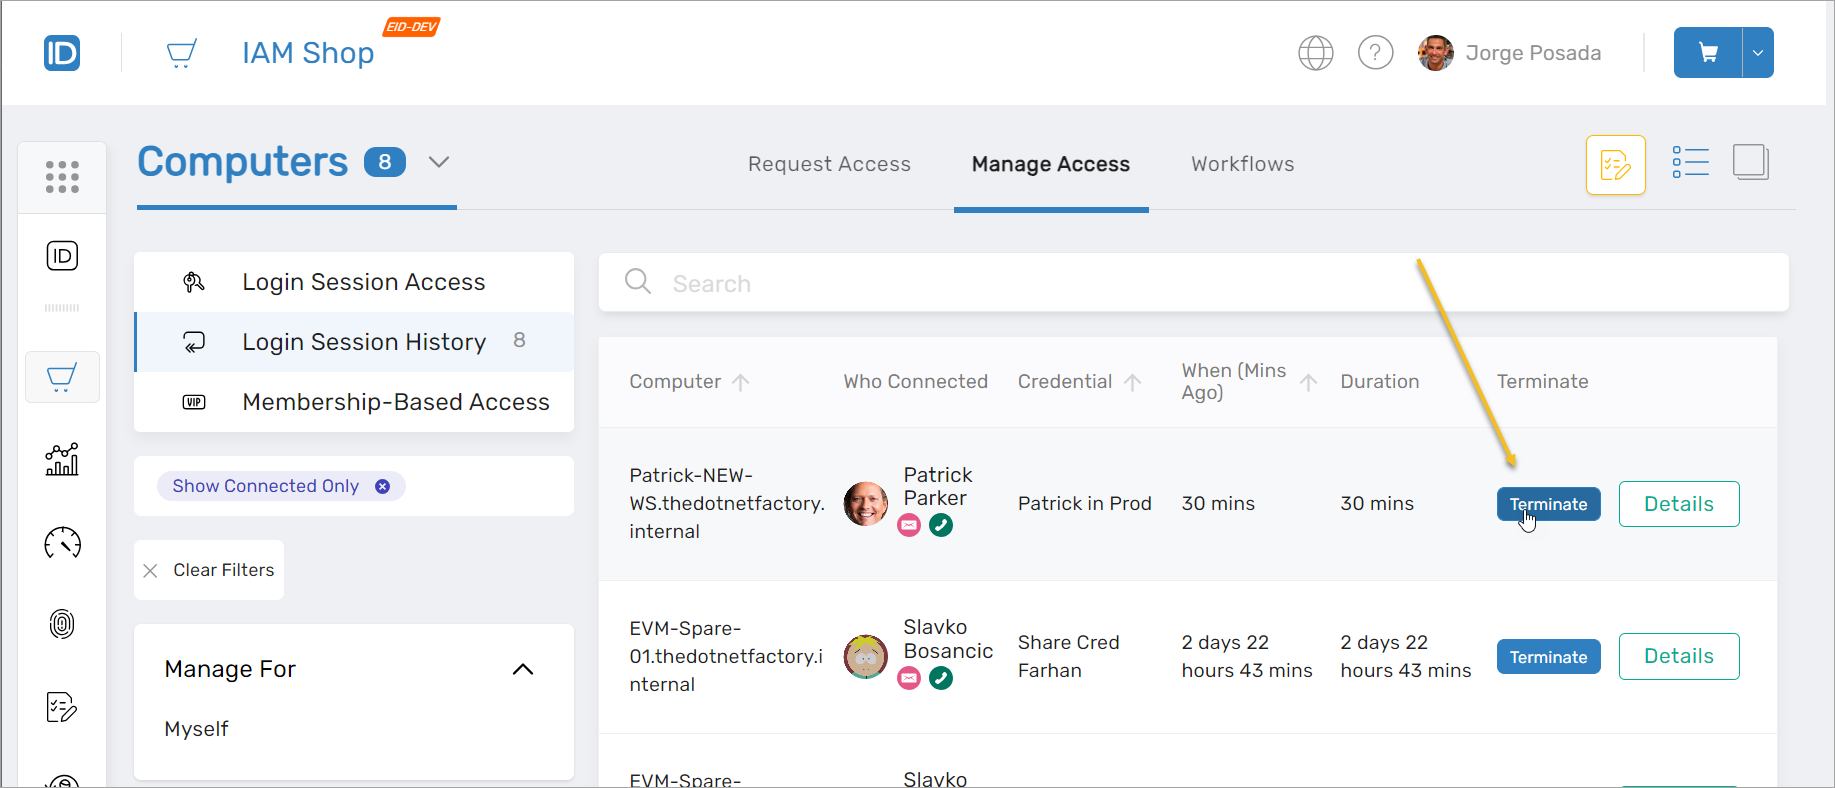Click the blue shopping cart button

point(1707,53)
